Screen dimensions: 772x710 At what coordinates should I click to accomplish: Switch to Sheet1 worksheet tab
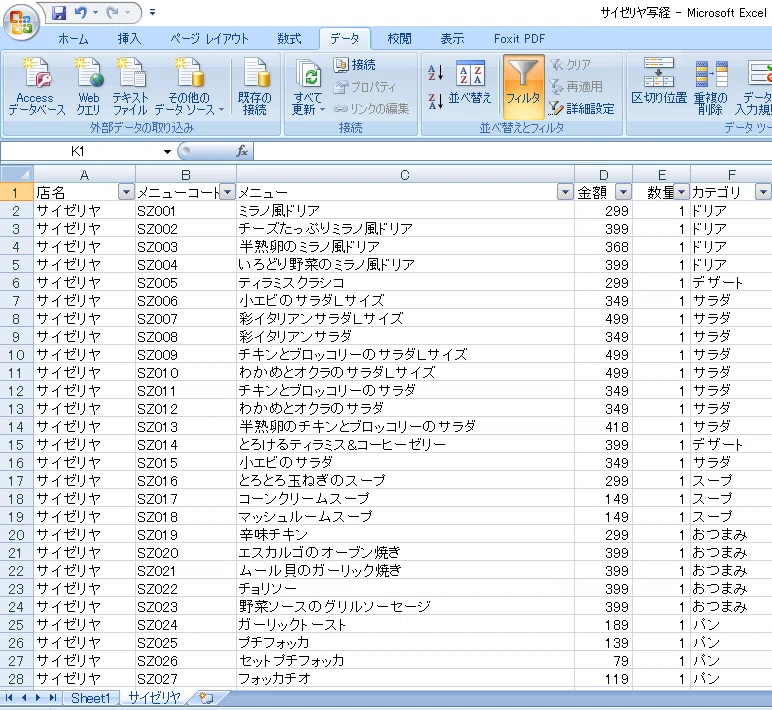[x=91, y=698]
